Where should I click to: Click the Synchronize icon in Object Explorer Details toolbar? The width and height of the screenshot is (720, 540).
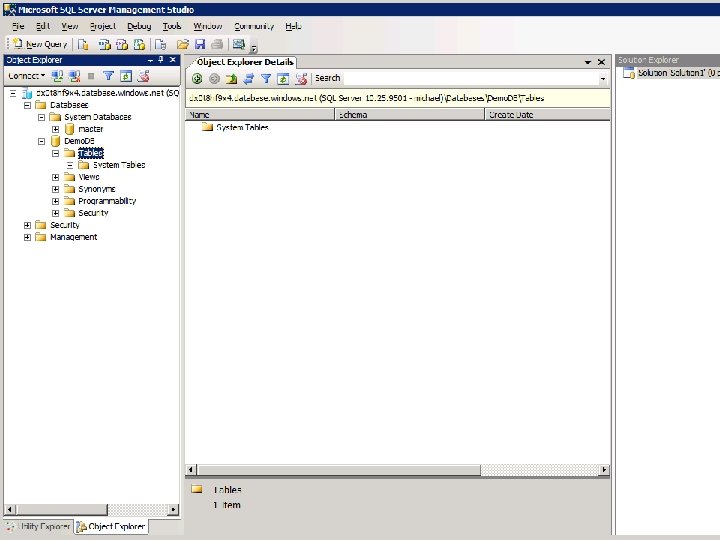coord(248,79)
